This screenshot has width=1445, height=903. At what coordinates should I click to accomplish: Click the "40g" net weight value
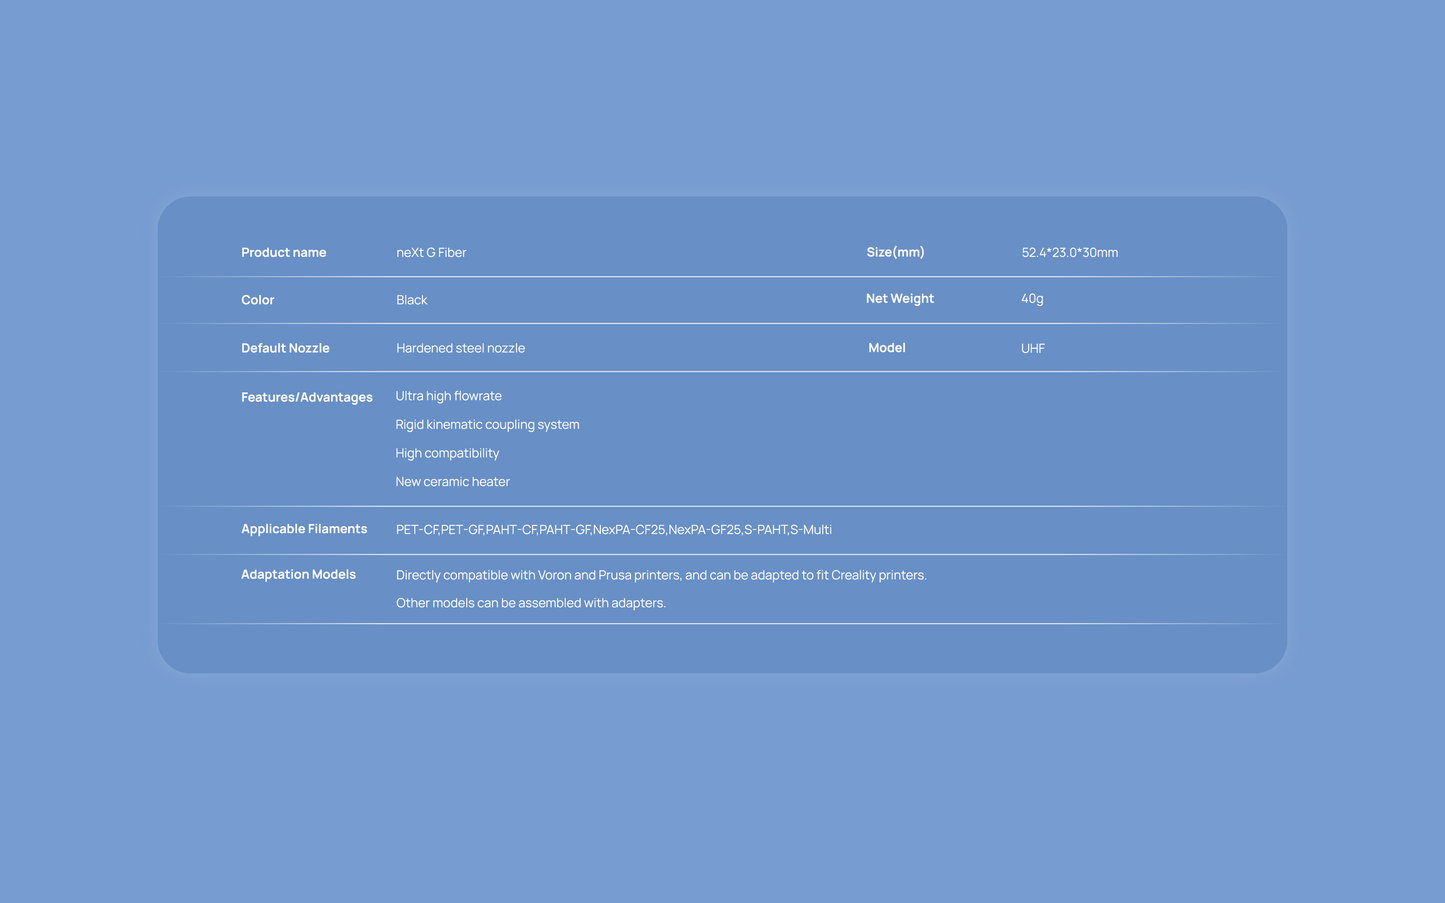coord(1032,299)
